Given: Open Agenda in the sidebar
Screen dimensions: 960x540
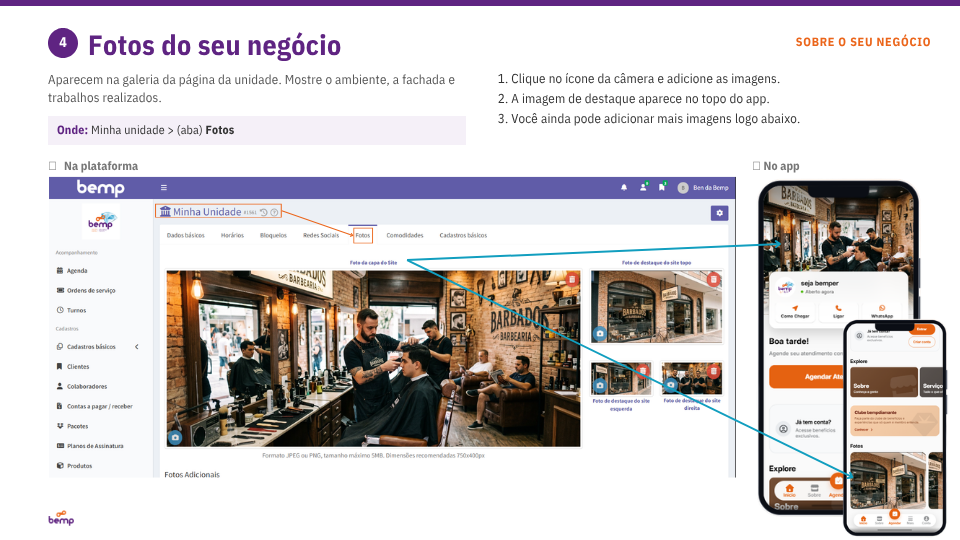Looking at the screenshot, I should coord(77,271).
